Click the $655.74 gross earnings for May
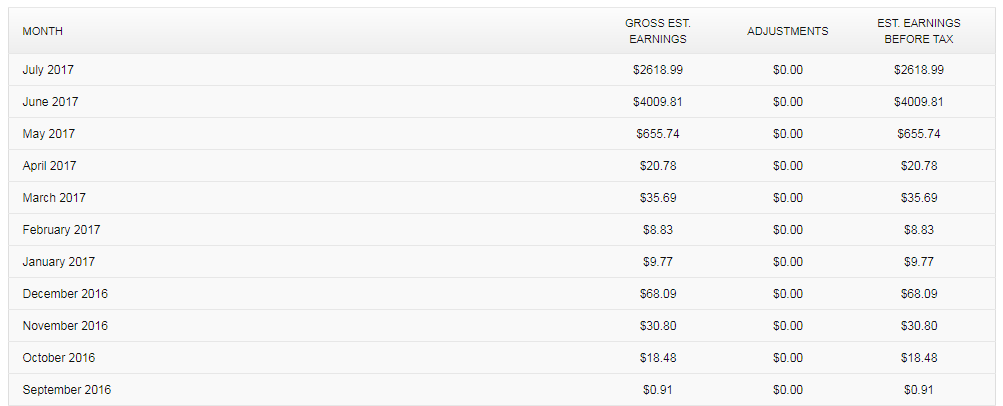 (658, 134)
